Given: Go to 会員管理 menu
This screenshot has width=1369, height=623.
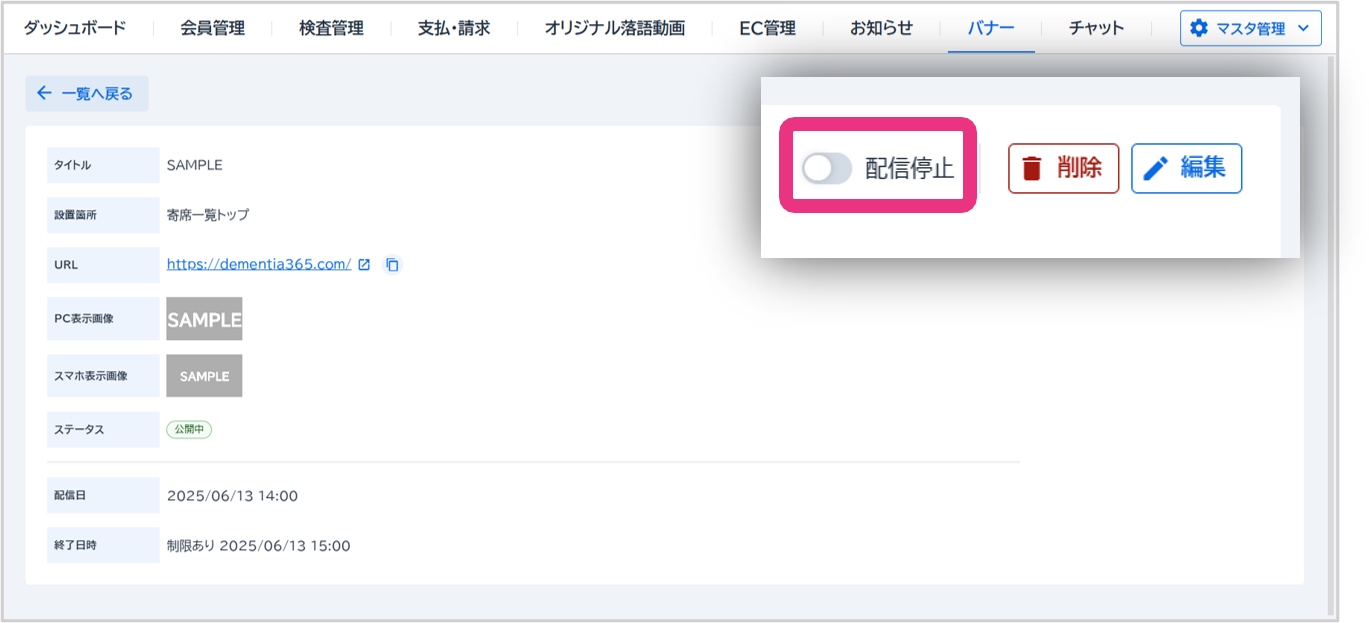Looking at the screenshot, I should pyautogui.click(x=213, y=28).
